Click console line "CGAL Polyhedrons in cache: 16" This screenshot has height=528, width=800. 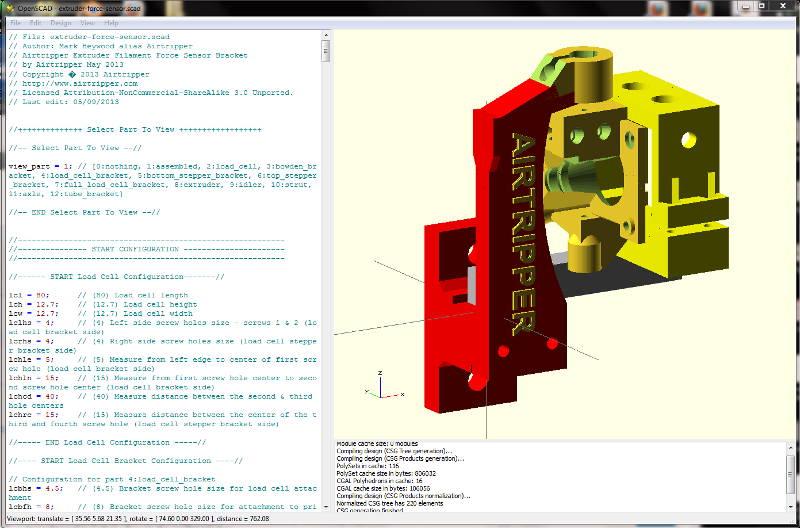(x=378, y=481)
